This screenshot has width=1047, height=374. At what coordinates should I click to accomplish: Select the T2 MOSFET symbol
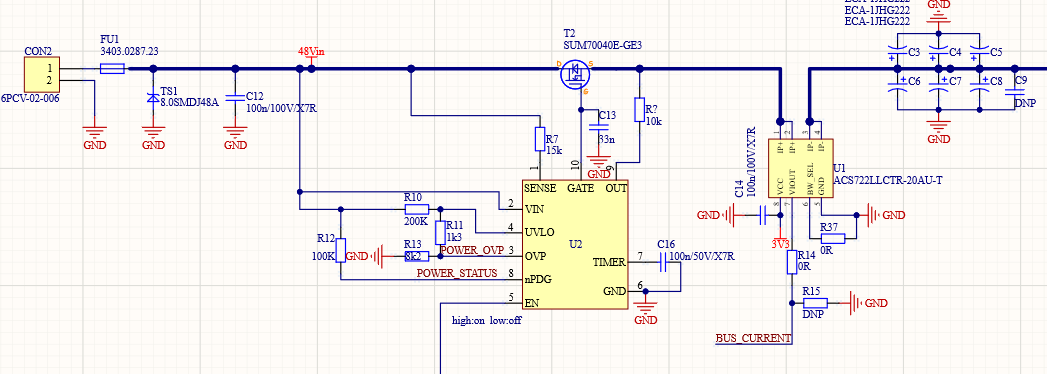tap(575, 73)
